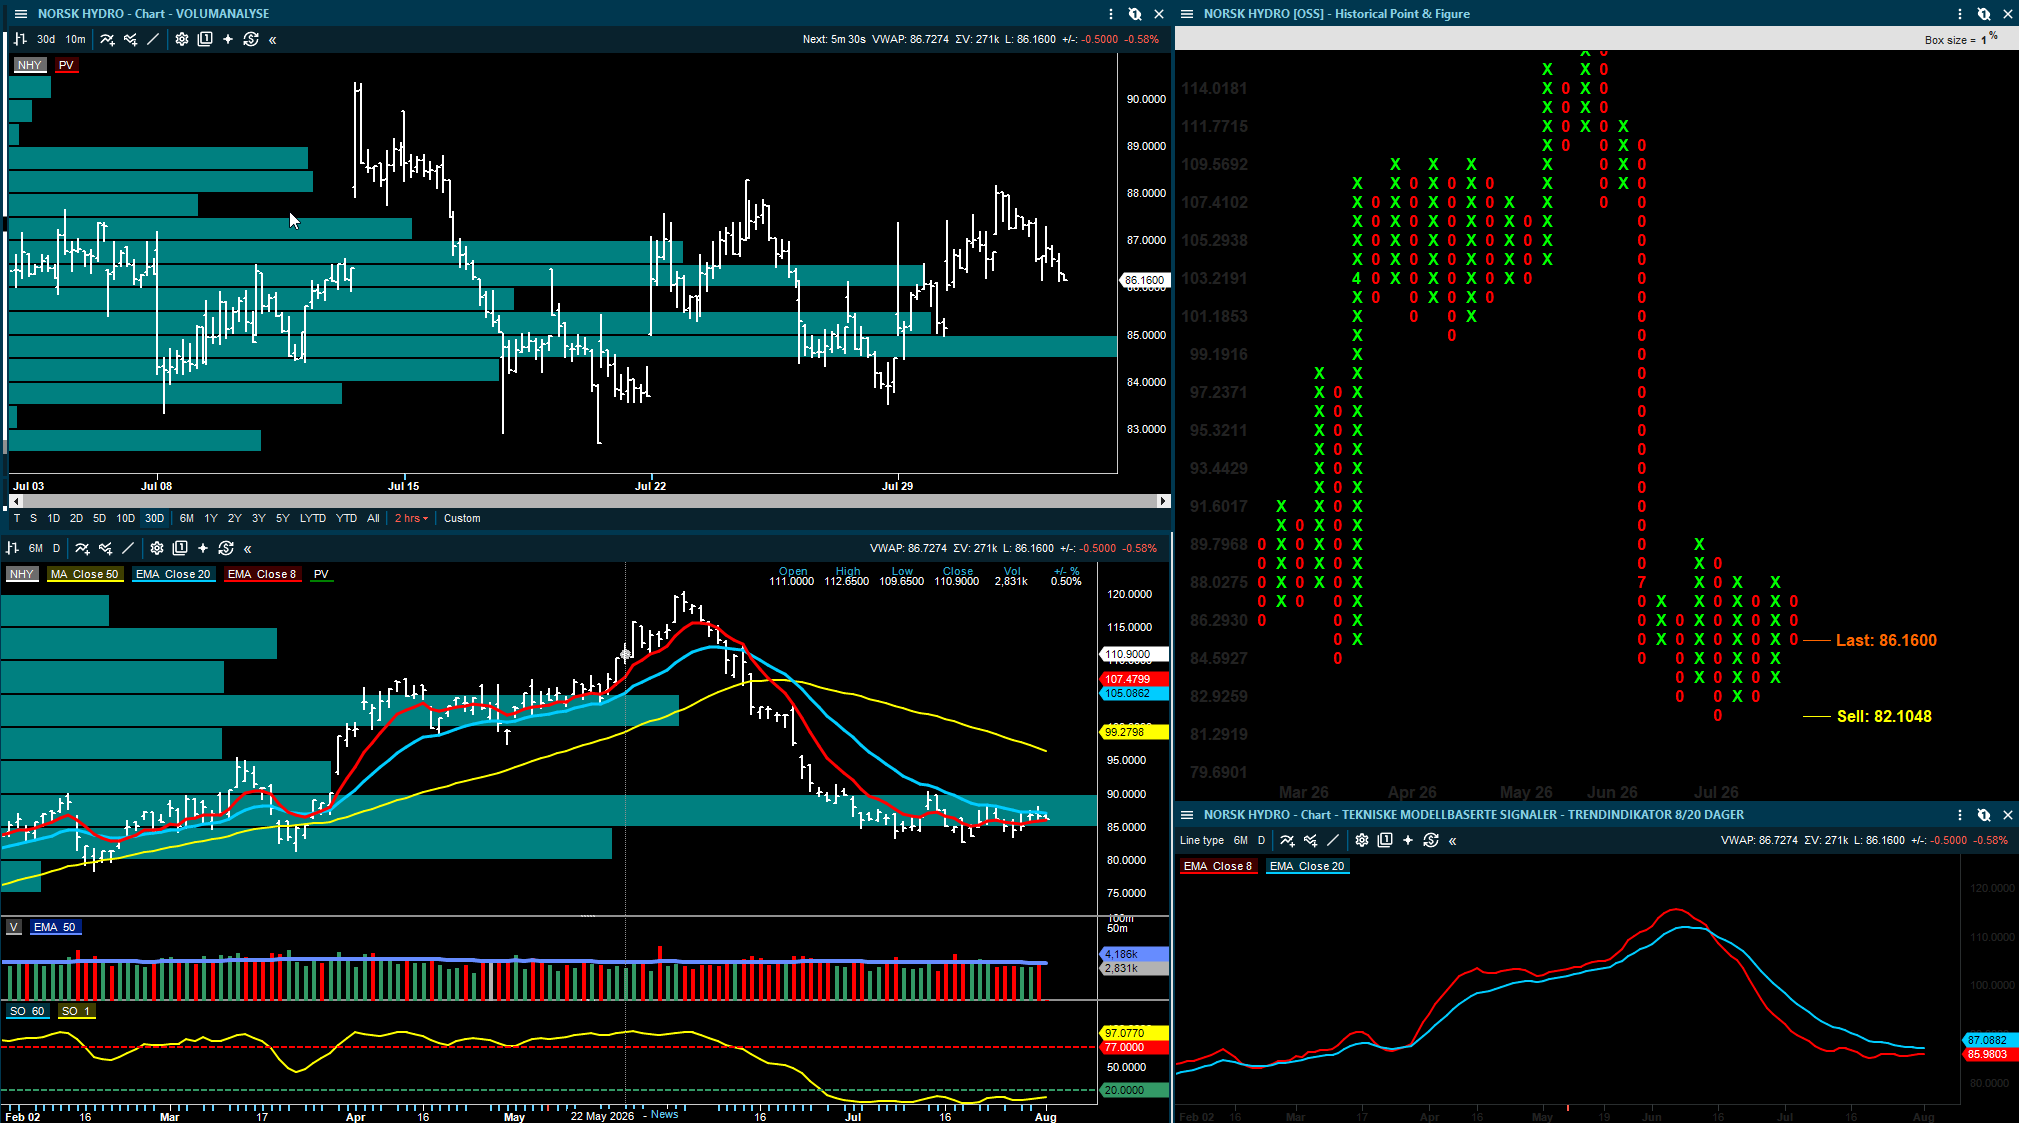Image resolution: width=2019 pixels, height=1123 pixels.
Task: Click the currency conversion icon in the 6M chart toolbar
Action: click(x=226, y=548)
